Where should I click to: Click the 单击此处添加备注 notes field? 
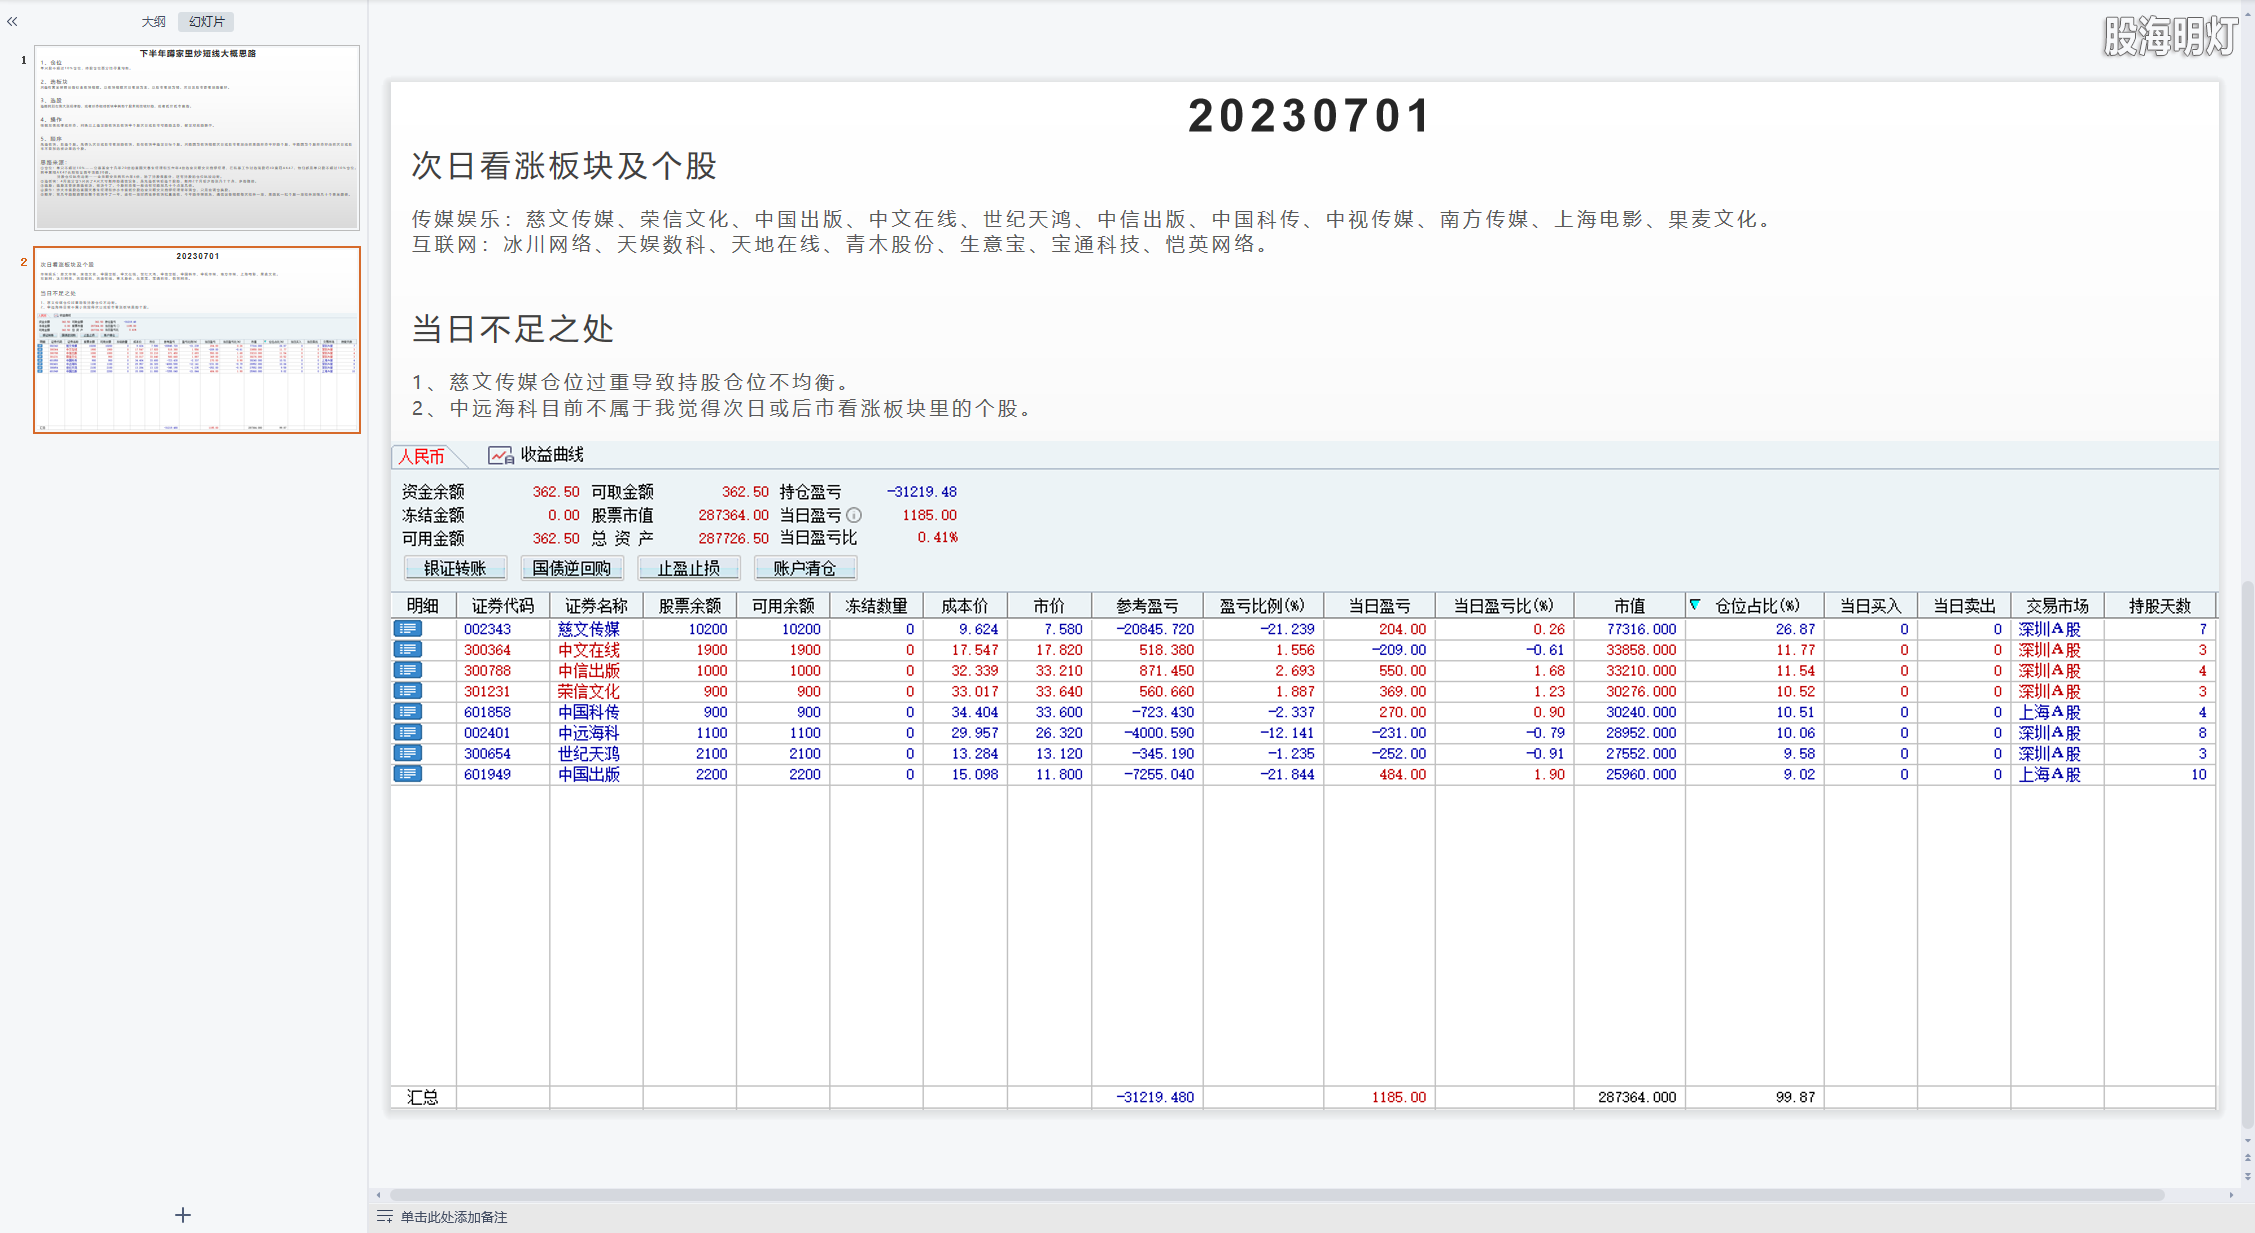(x=454, y=1217)
